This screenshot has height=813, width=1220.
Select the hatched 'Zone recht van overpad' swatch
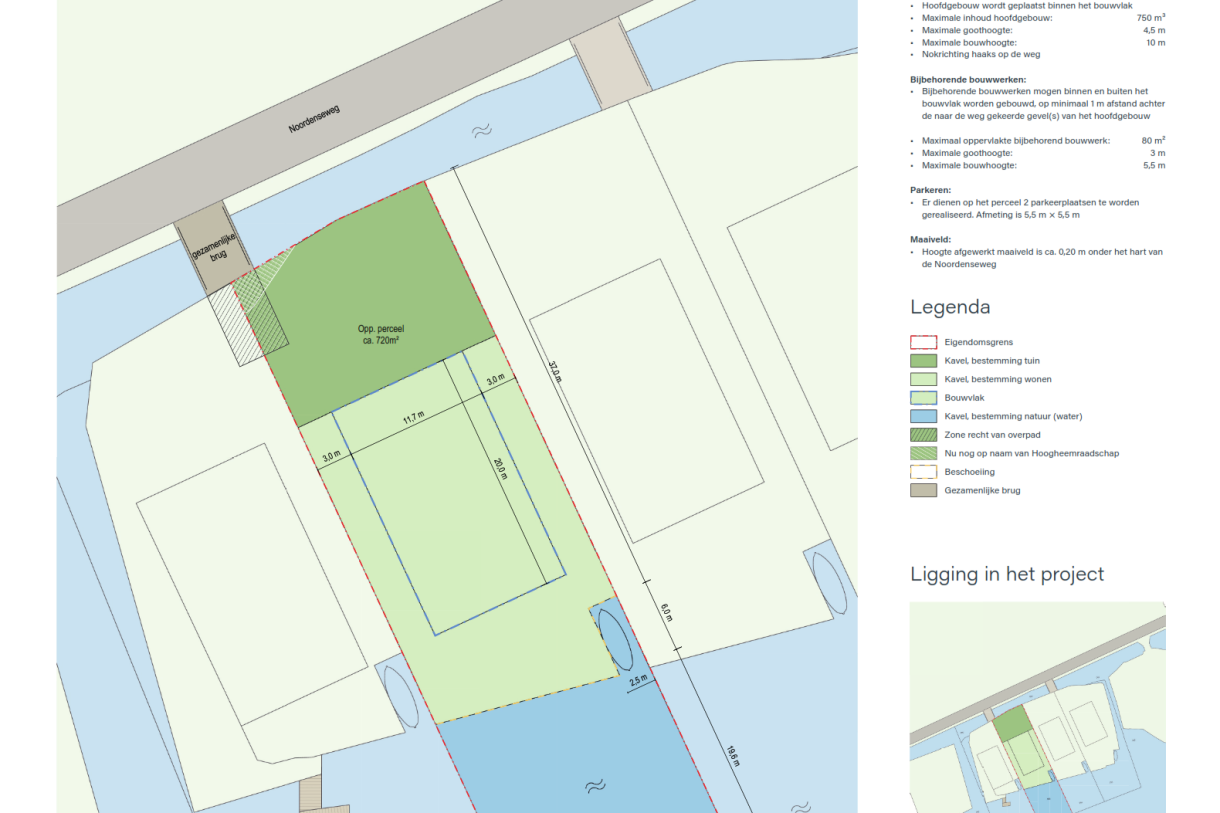pos(922,435)
